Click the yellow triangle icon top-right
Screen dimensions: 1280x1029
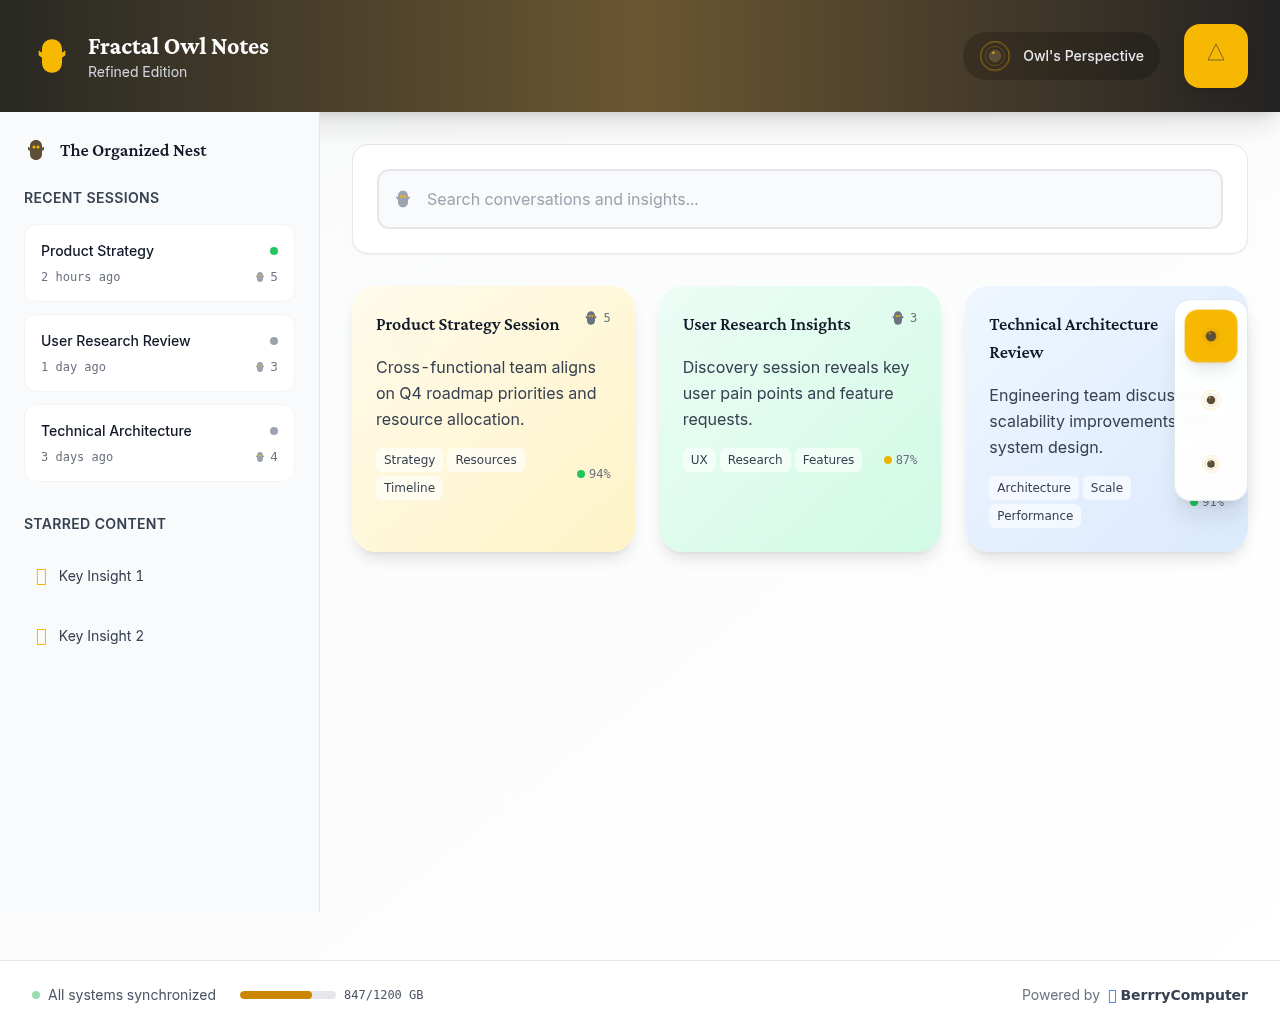1215,56
